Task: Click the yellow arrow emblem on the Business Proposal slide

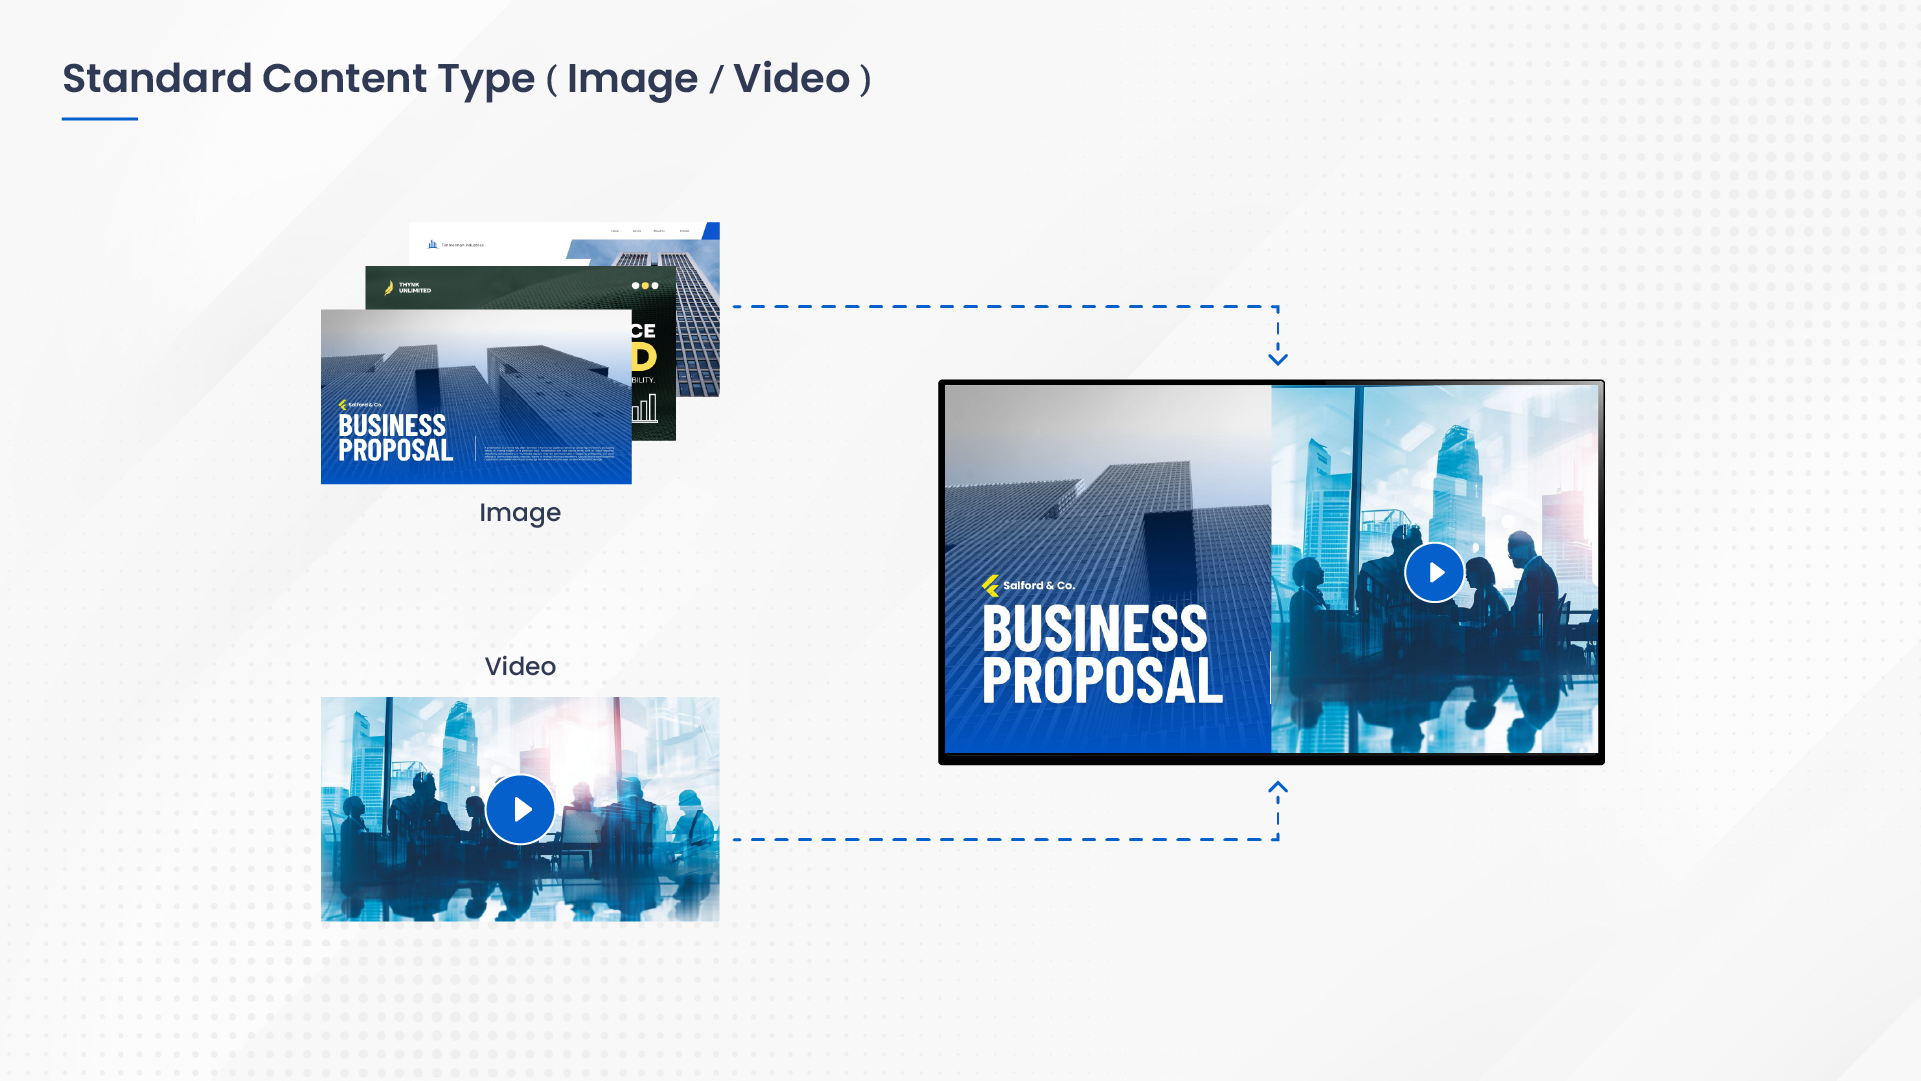Action: point(343,404)
